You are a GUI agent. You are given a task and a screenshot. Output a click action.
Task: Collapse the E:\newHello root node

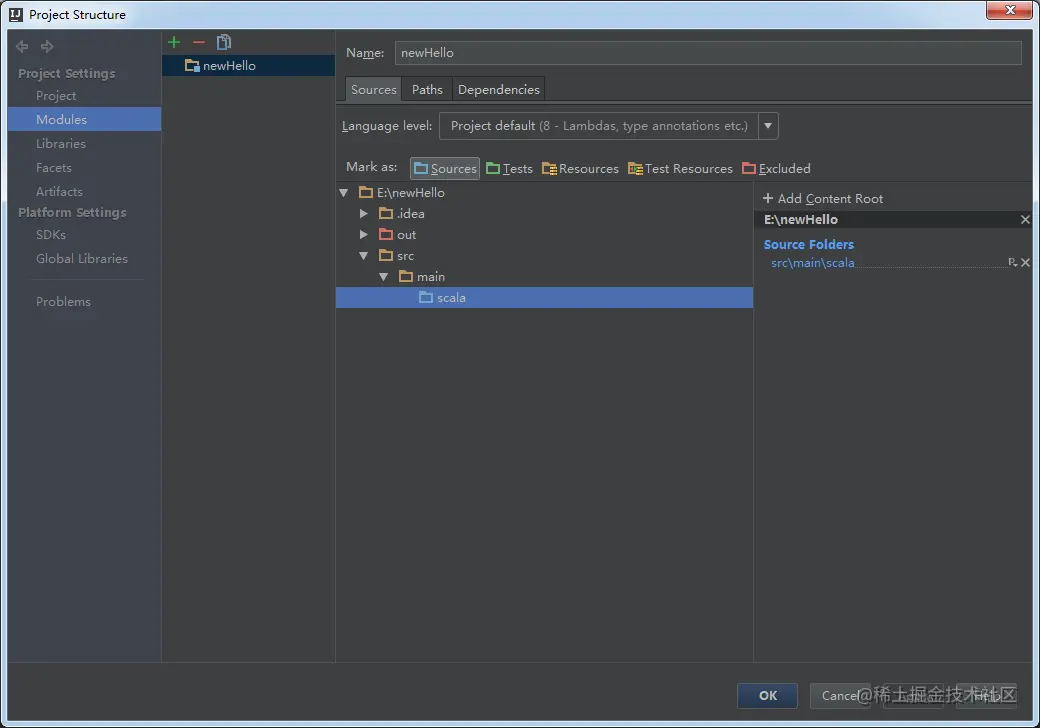click(344, 193)
